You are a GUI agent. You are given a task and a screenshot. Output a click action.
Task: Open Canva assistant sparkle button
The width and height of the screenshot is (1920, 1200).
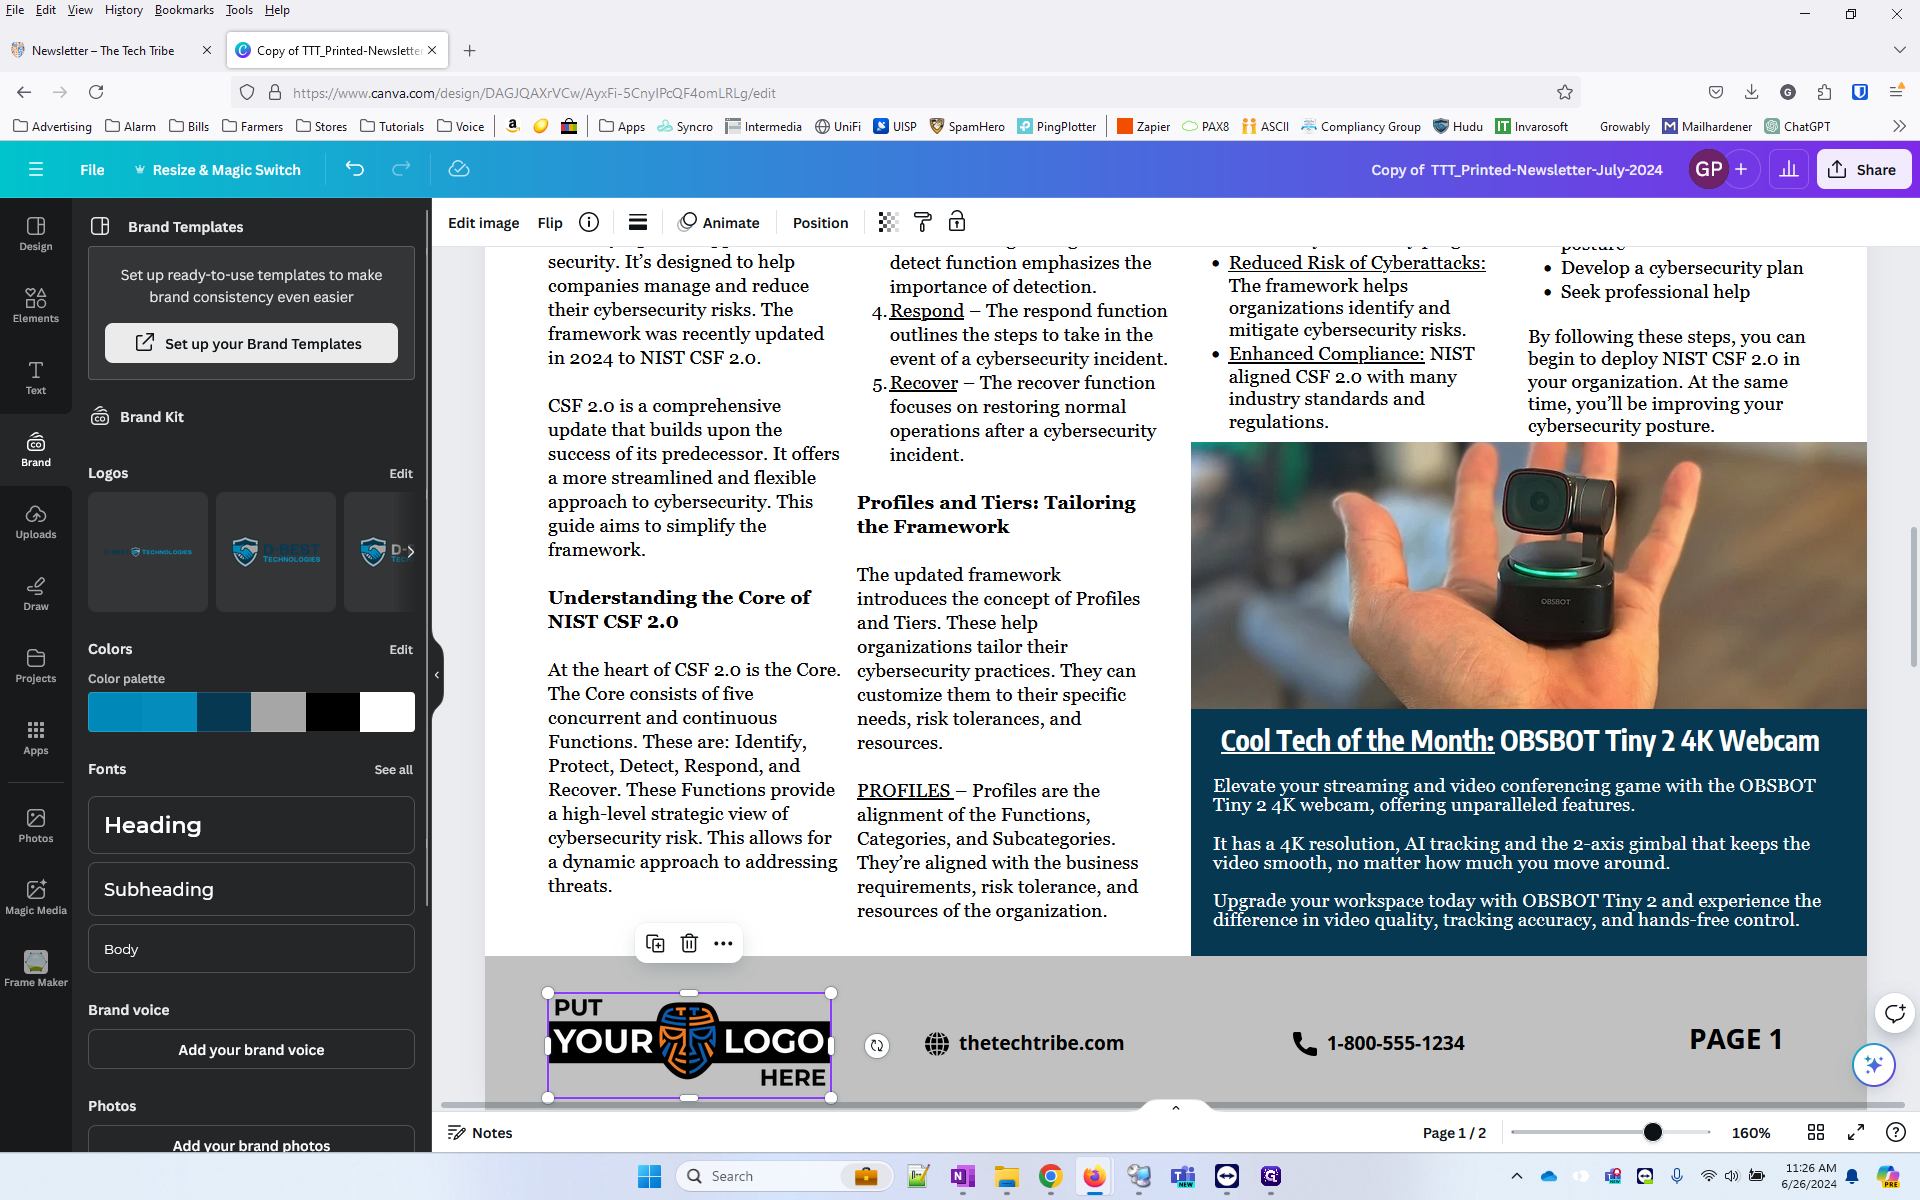(x=1874, y=1064)
